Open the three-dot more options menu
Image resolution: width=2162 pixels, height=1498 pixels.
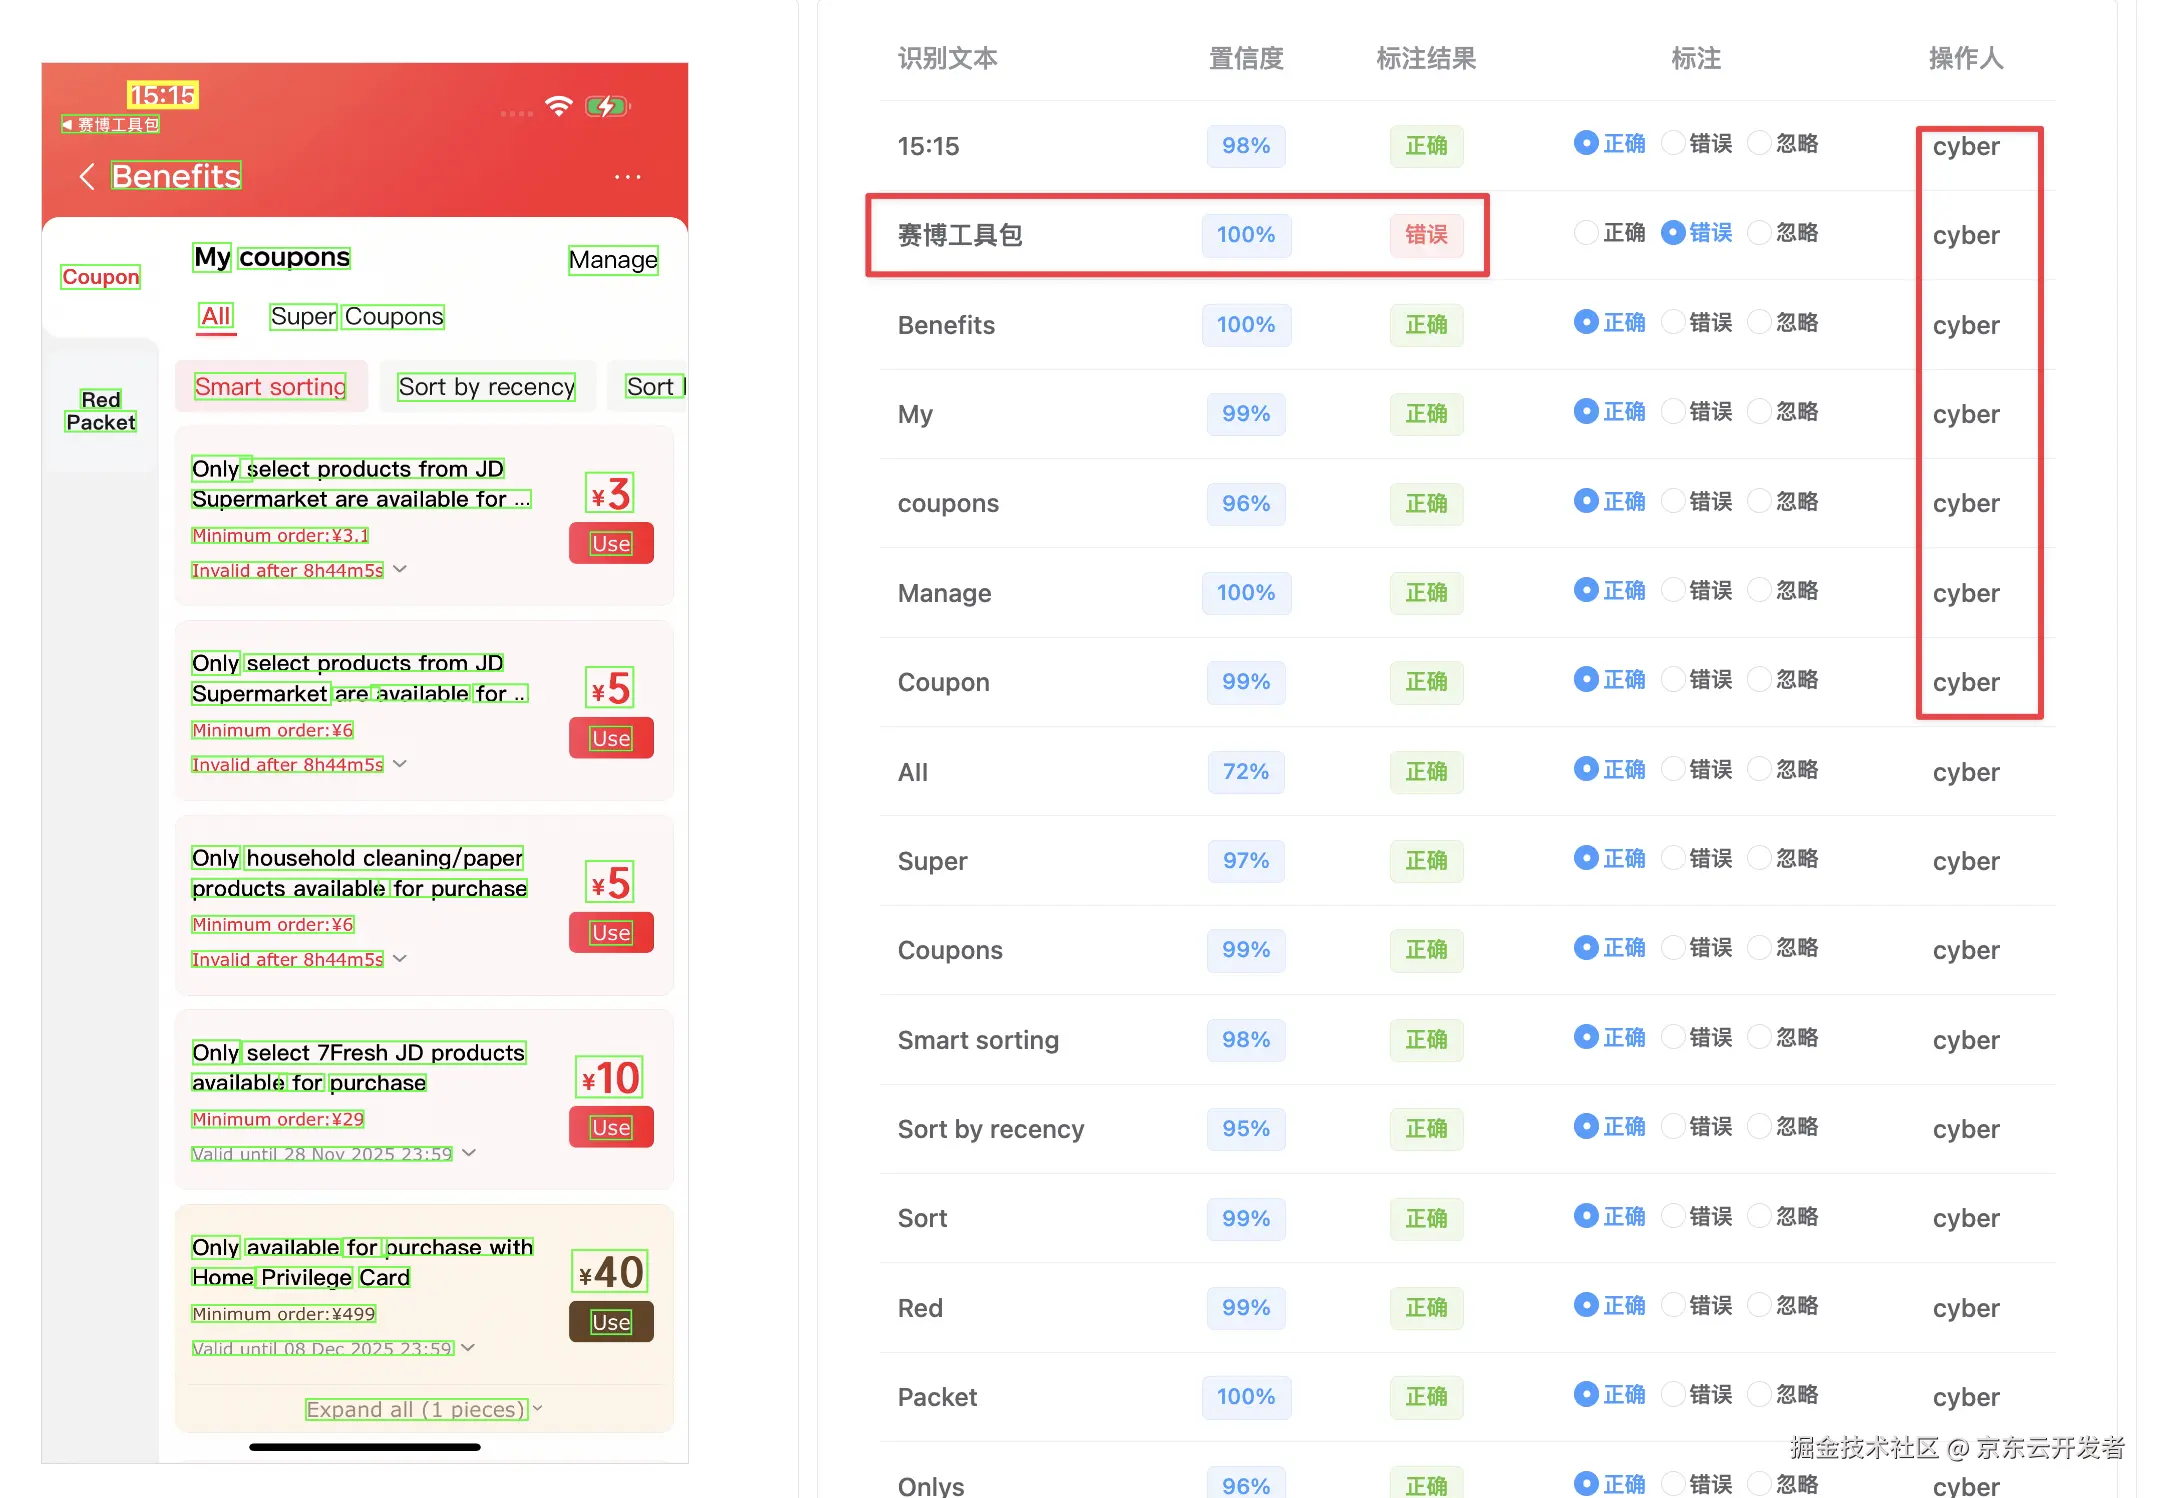click(627, 177)
